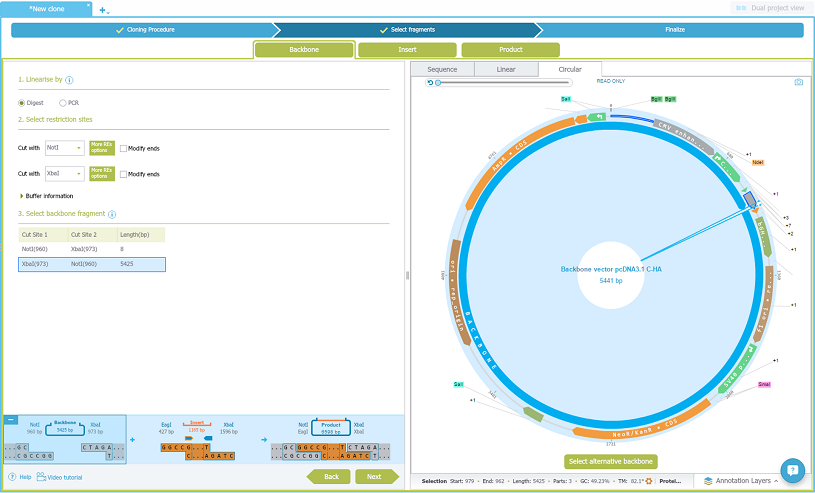815x493 pixels.
Task: Click info icon next to Select backbone fragment
Action: [x=112, y=214]
